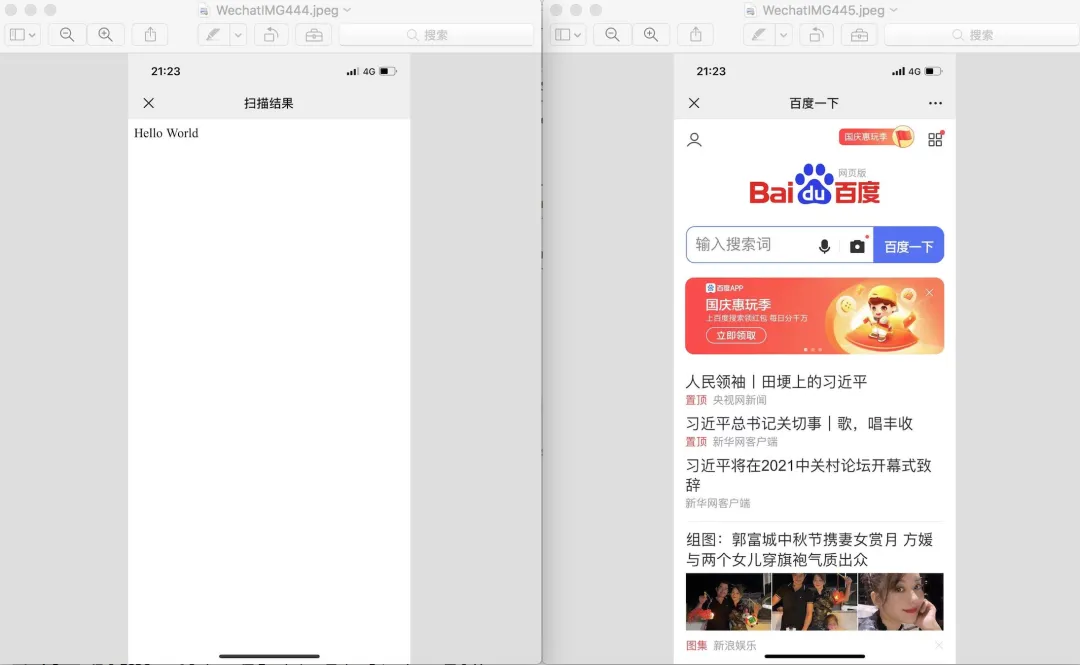Expand markup pen dropdown in WechatIMG445.jpeg window
Viewport: 1080px width, 665px height.
783,34
